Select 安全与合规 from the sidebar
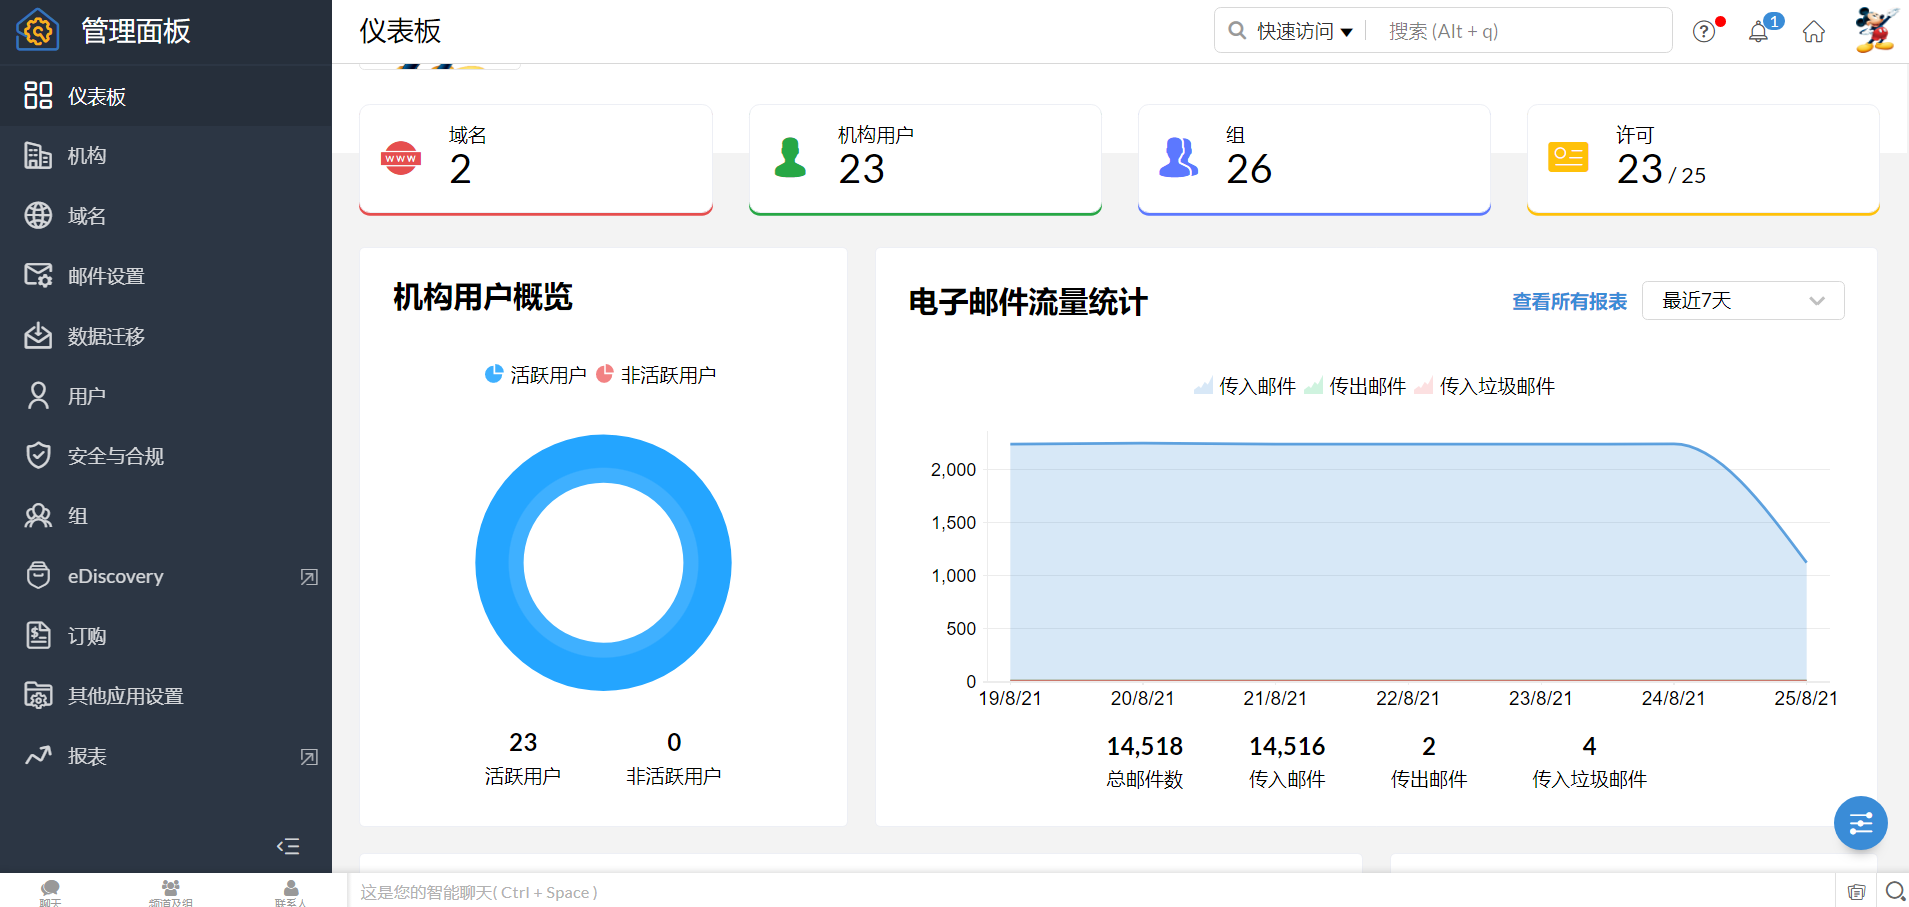This screenshot has height=907, width=1909. [115, 456]
